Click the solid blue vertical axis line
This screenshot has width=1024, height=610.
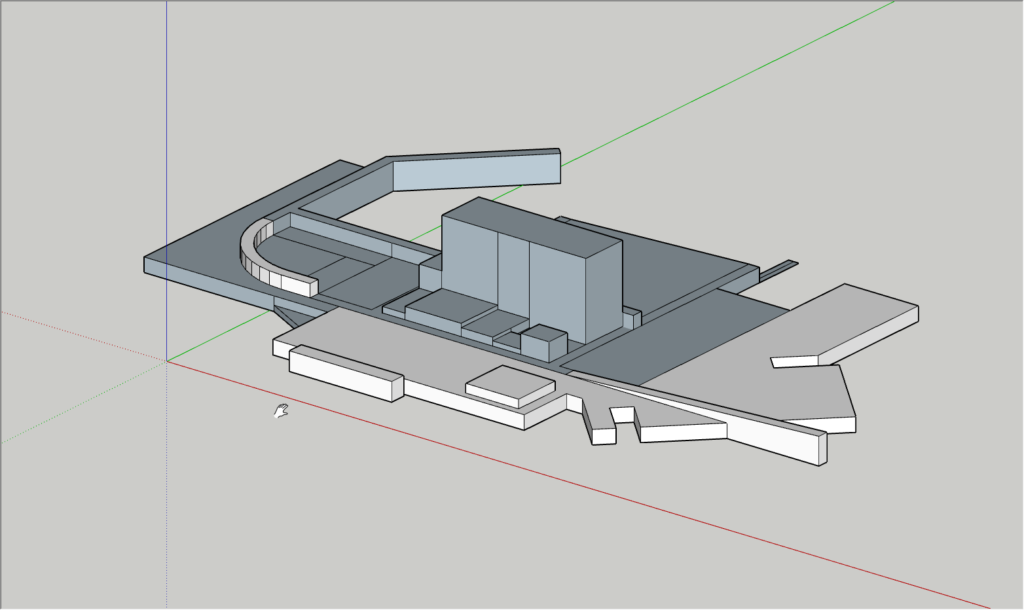pos(166,150)
